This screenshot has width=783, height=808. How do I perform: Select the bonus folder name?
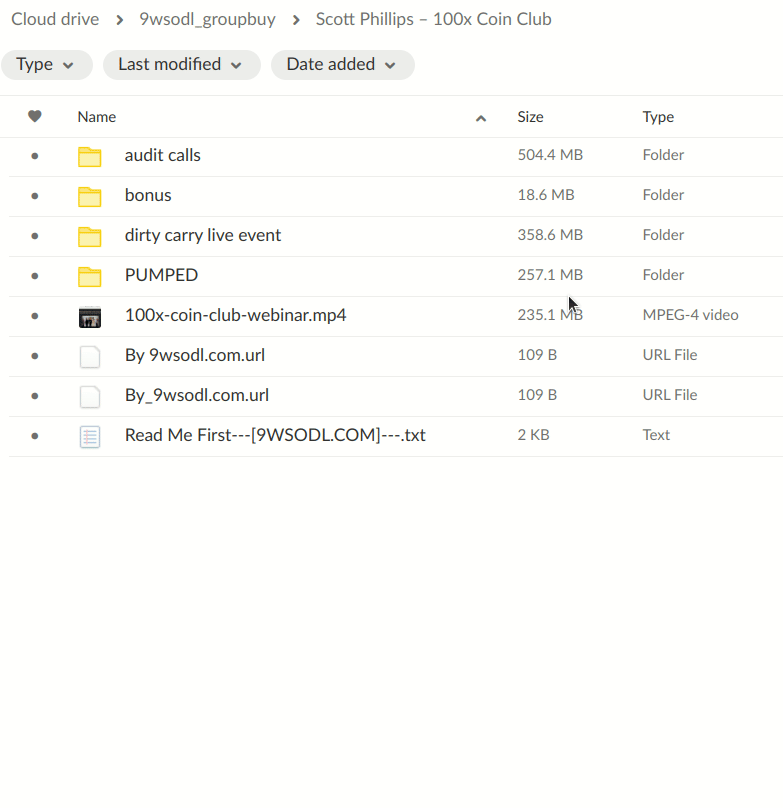(x=148, y=195)
